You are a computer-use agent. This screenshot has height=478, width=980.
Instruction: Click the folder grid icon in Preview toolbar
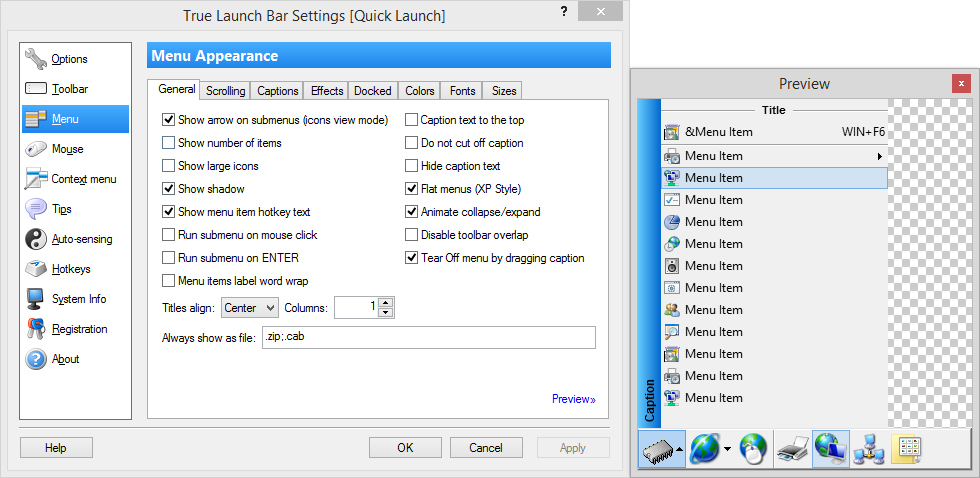click(x=907, y=449)
